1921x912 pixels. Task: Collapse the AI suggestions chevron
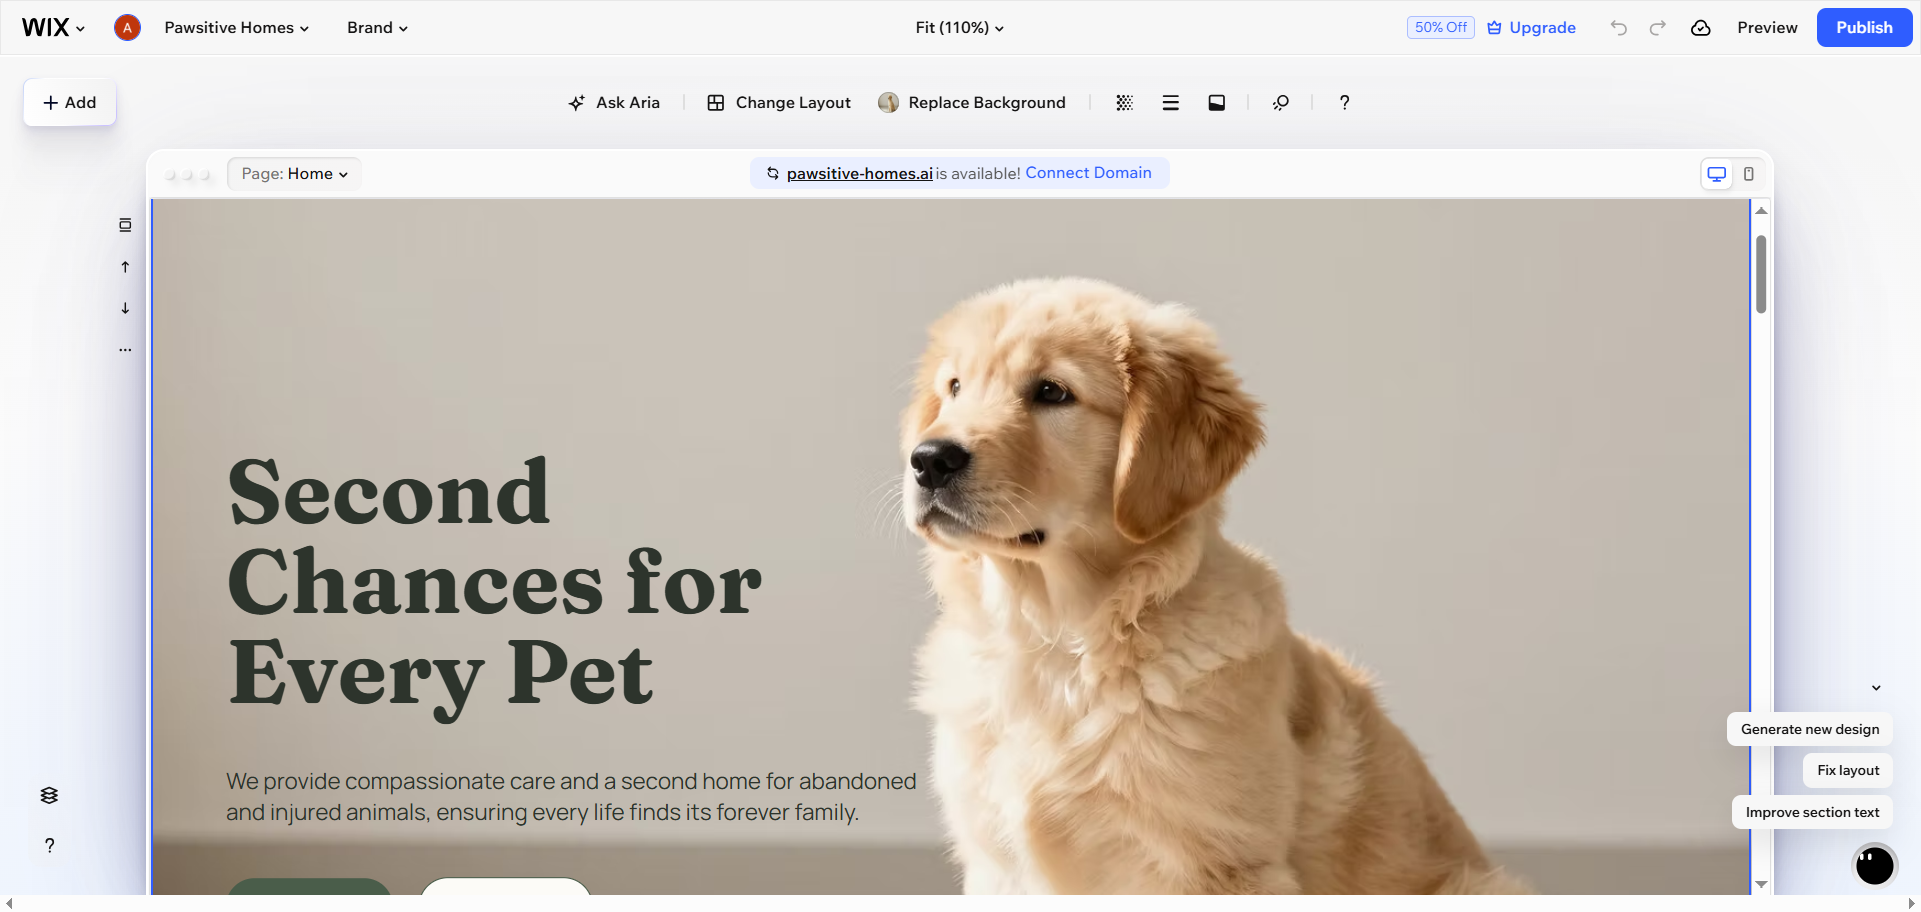click(x=1876, y=687)
